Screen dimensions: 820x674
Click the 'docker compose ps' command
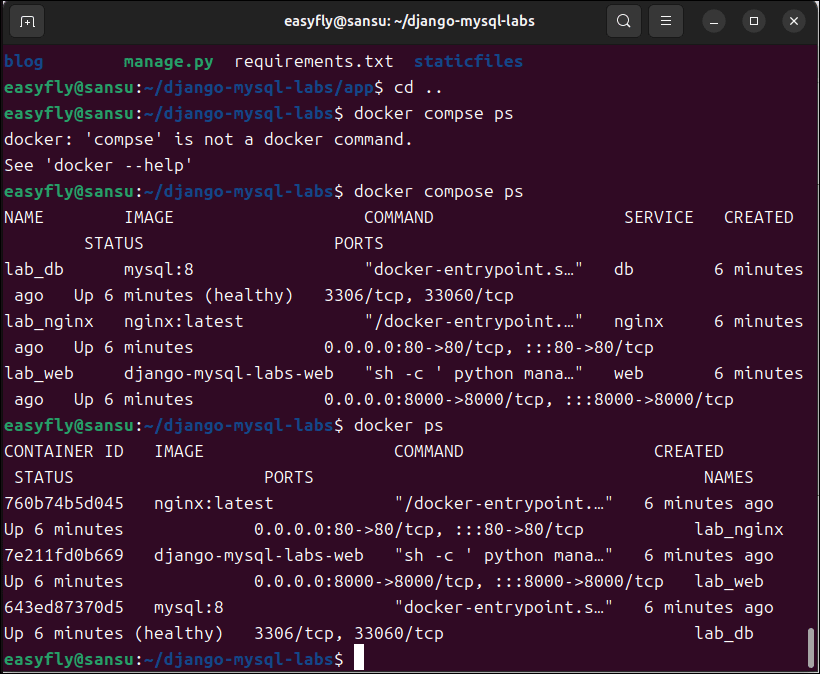438,192
